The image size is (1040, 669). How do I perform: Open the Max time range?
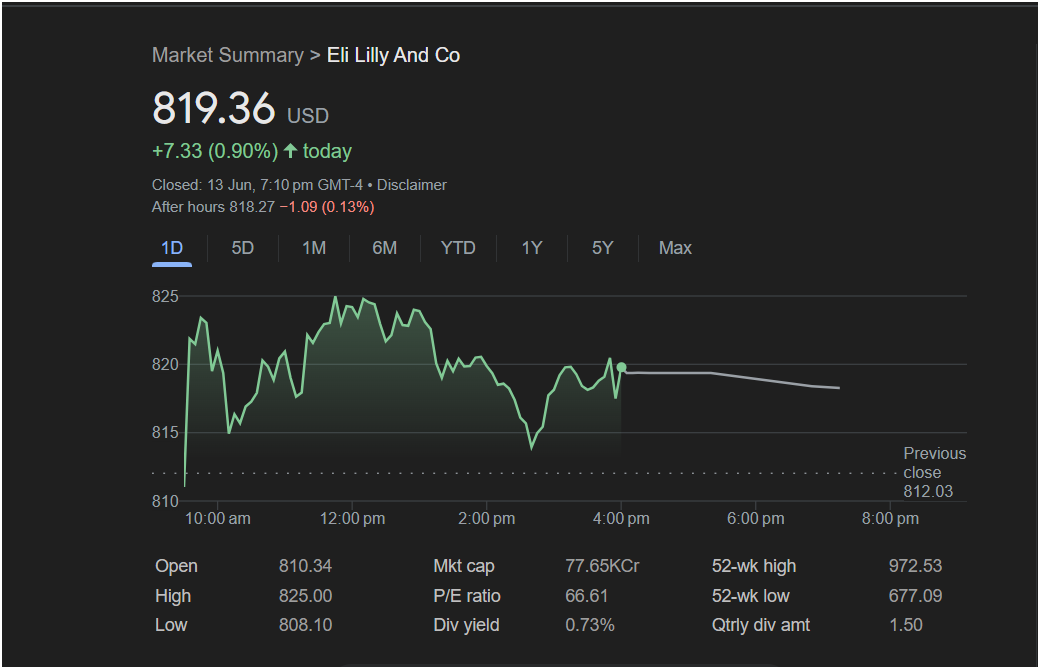(675, 249)
